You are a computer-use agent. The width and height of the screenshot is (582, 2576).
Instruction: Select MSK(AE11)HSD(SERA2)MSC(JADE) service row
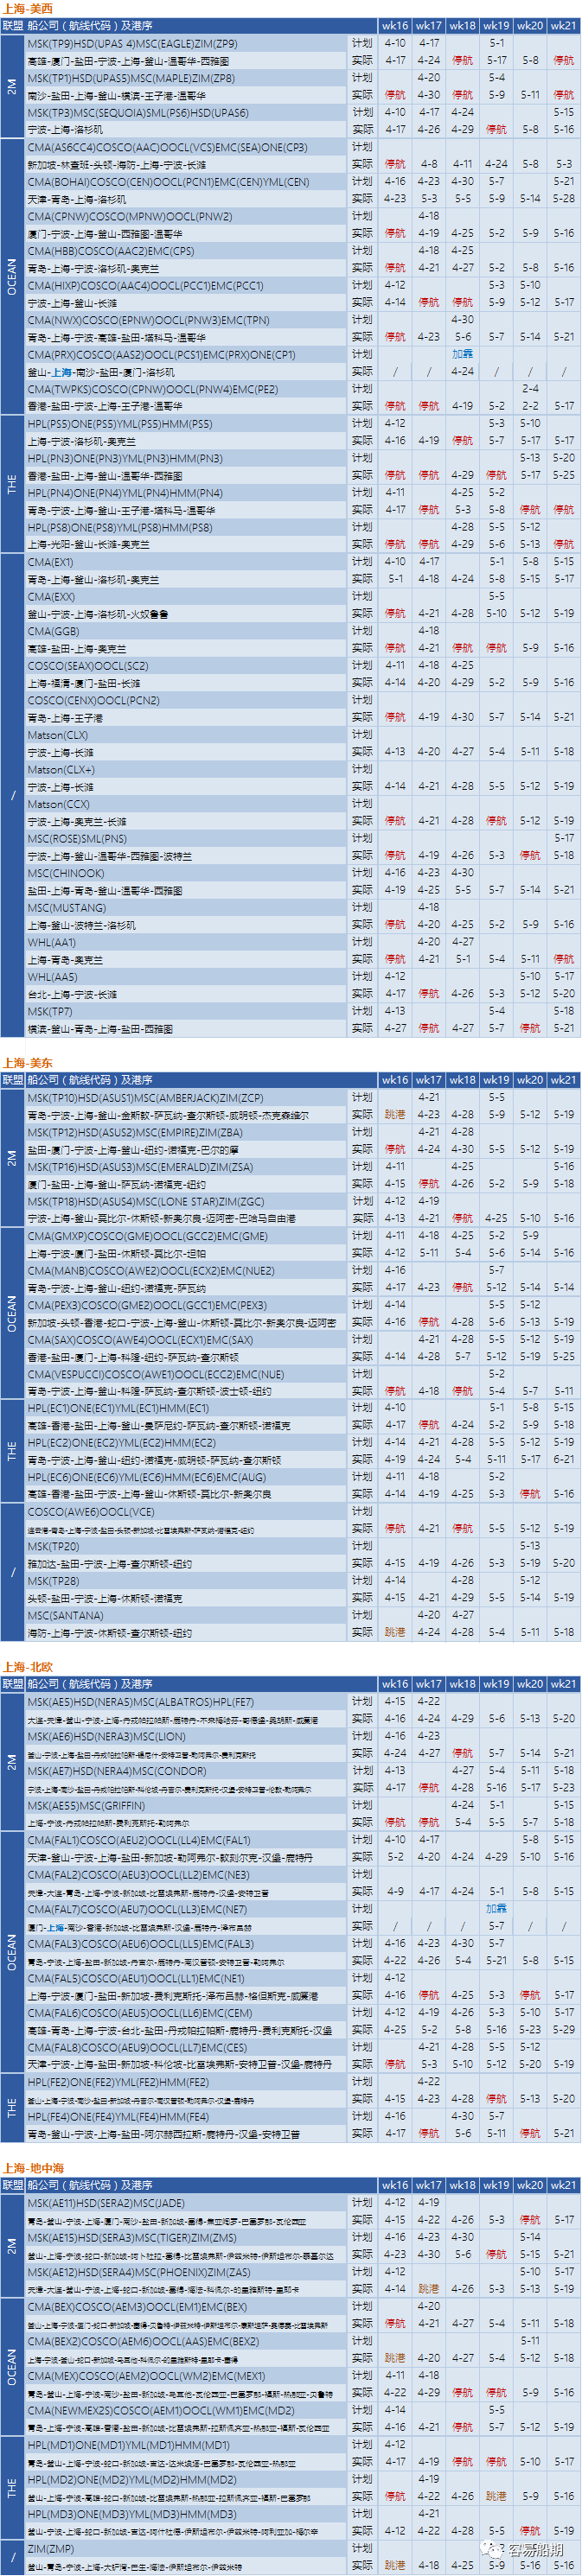click(186, 2202)
